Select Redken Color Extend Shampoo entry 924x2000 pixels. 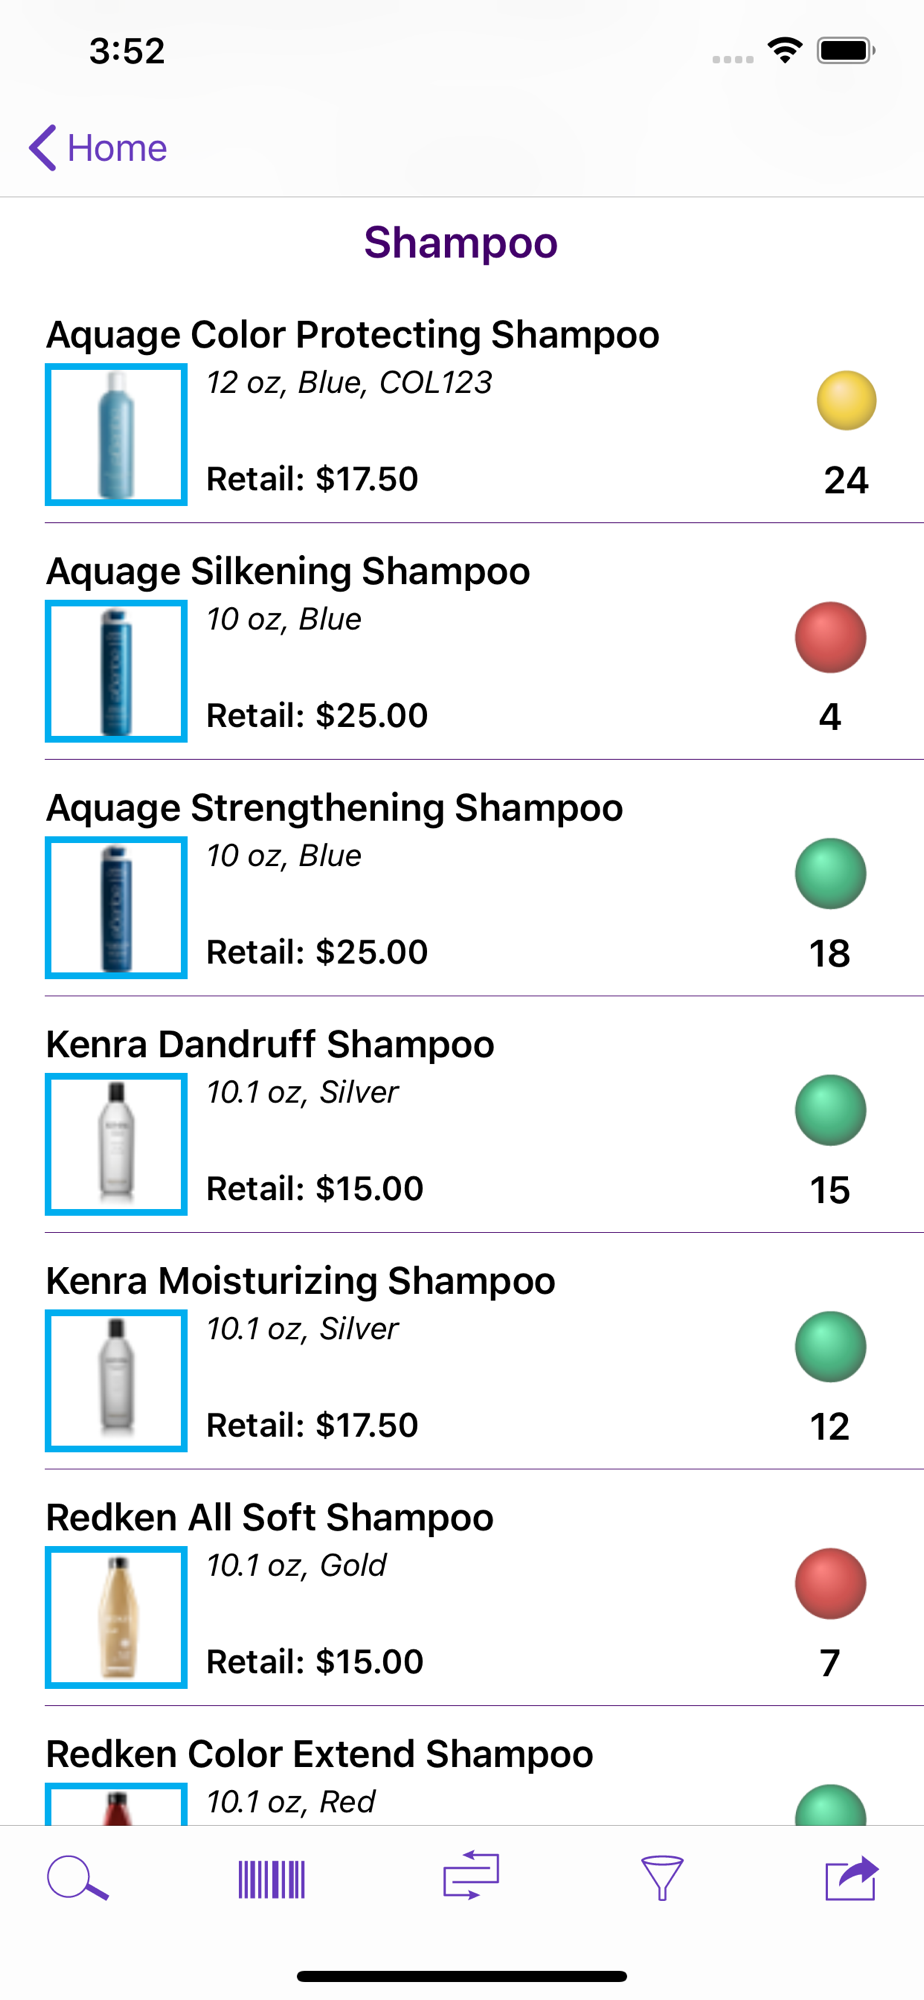[x=319, y=1754]
